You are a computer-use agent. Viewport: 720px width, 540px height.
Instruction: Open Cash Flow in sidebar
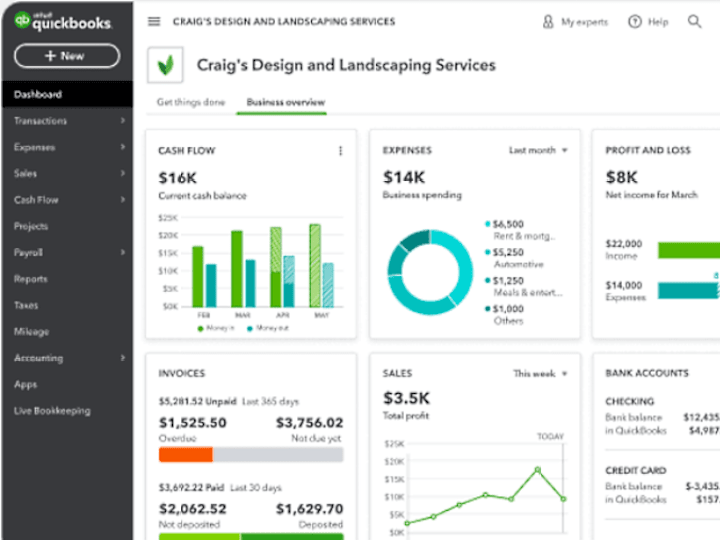pos(36,200)
